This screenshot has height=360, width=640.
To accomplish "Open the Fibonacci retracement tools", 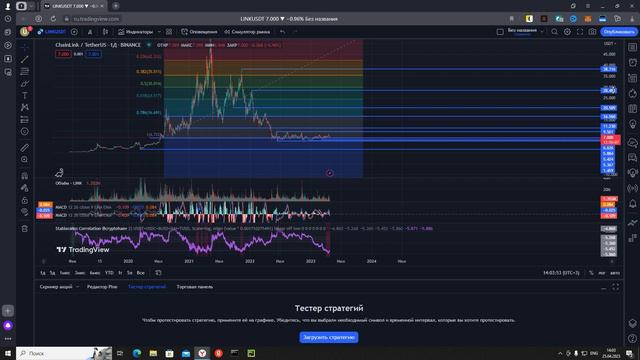I will [x=25, y=71].
